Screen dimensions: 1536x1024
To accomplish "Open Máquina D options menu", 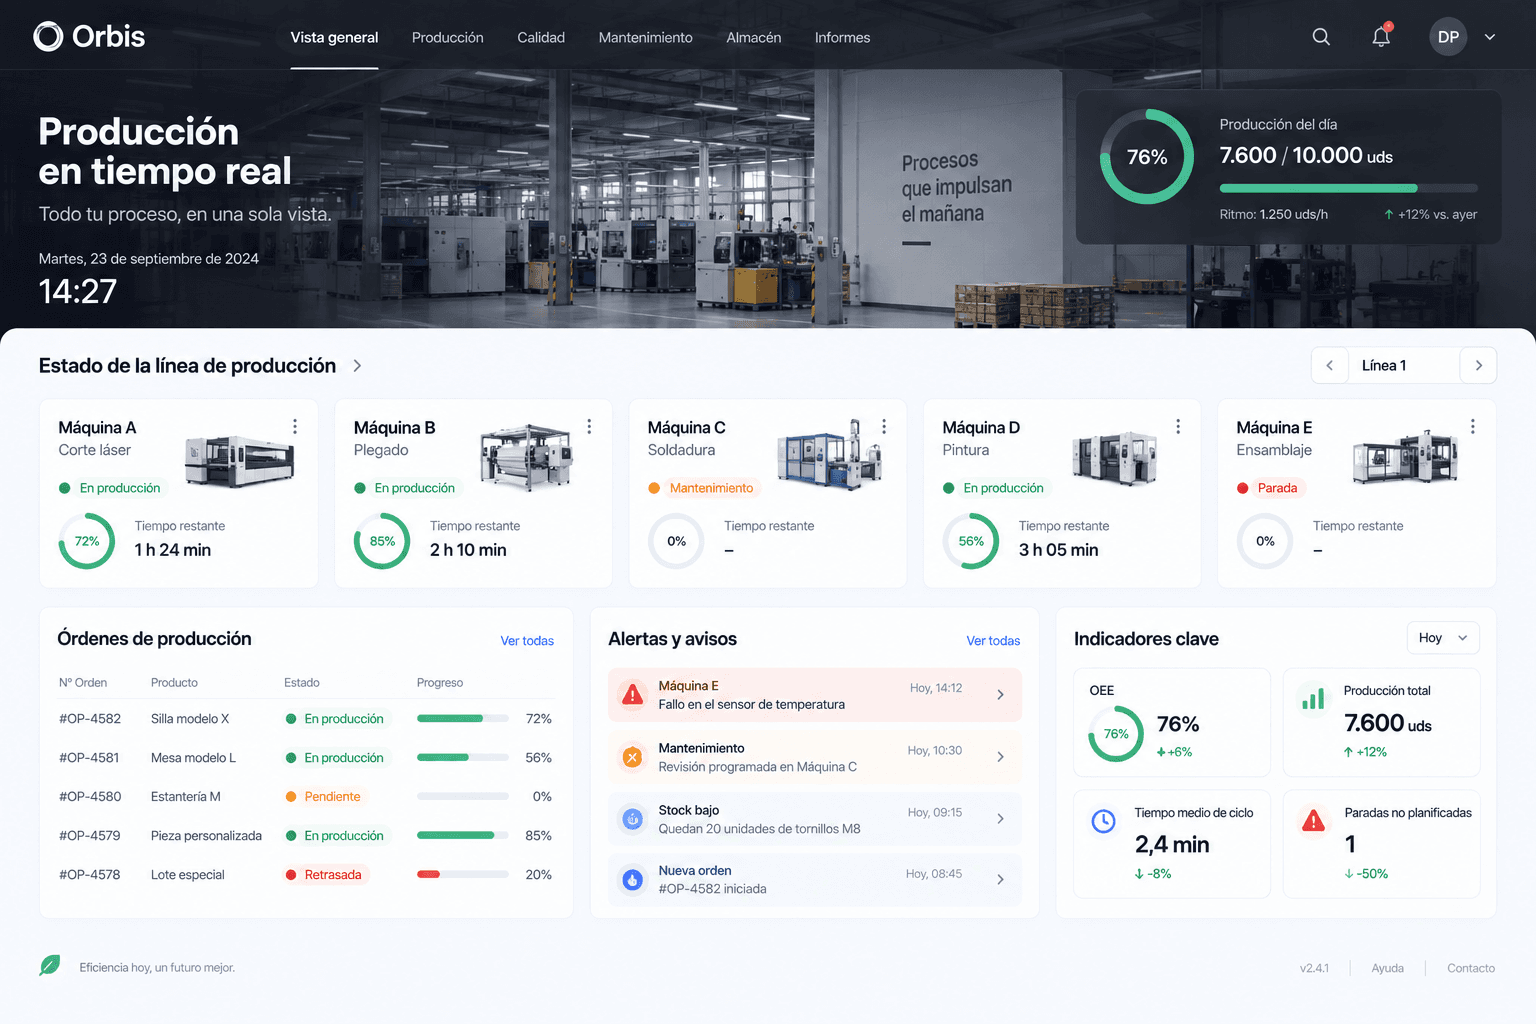I will click(x=1178, y=427).
